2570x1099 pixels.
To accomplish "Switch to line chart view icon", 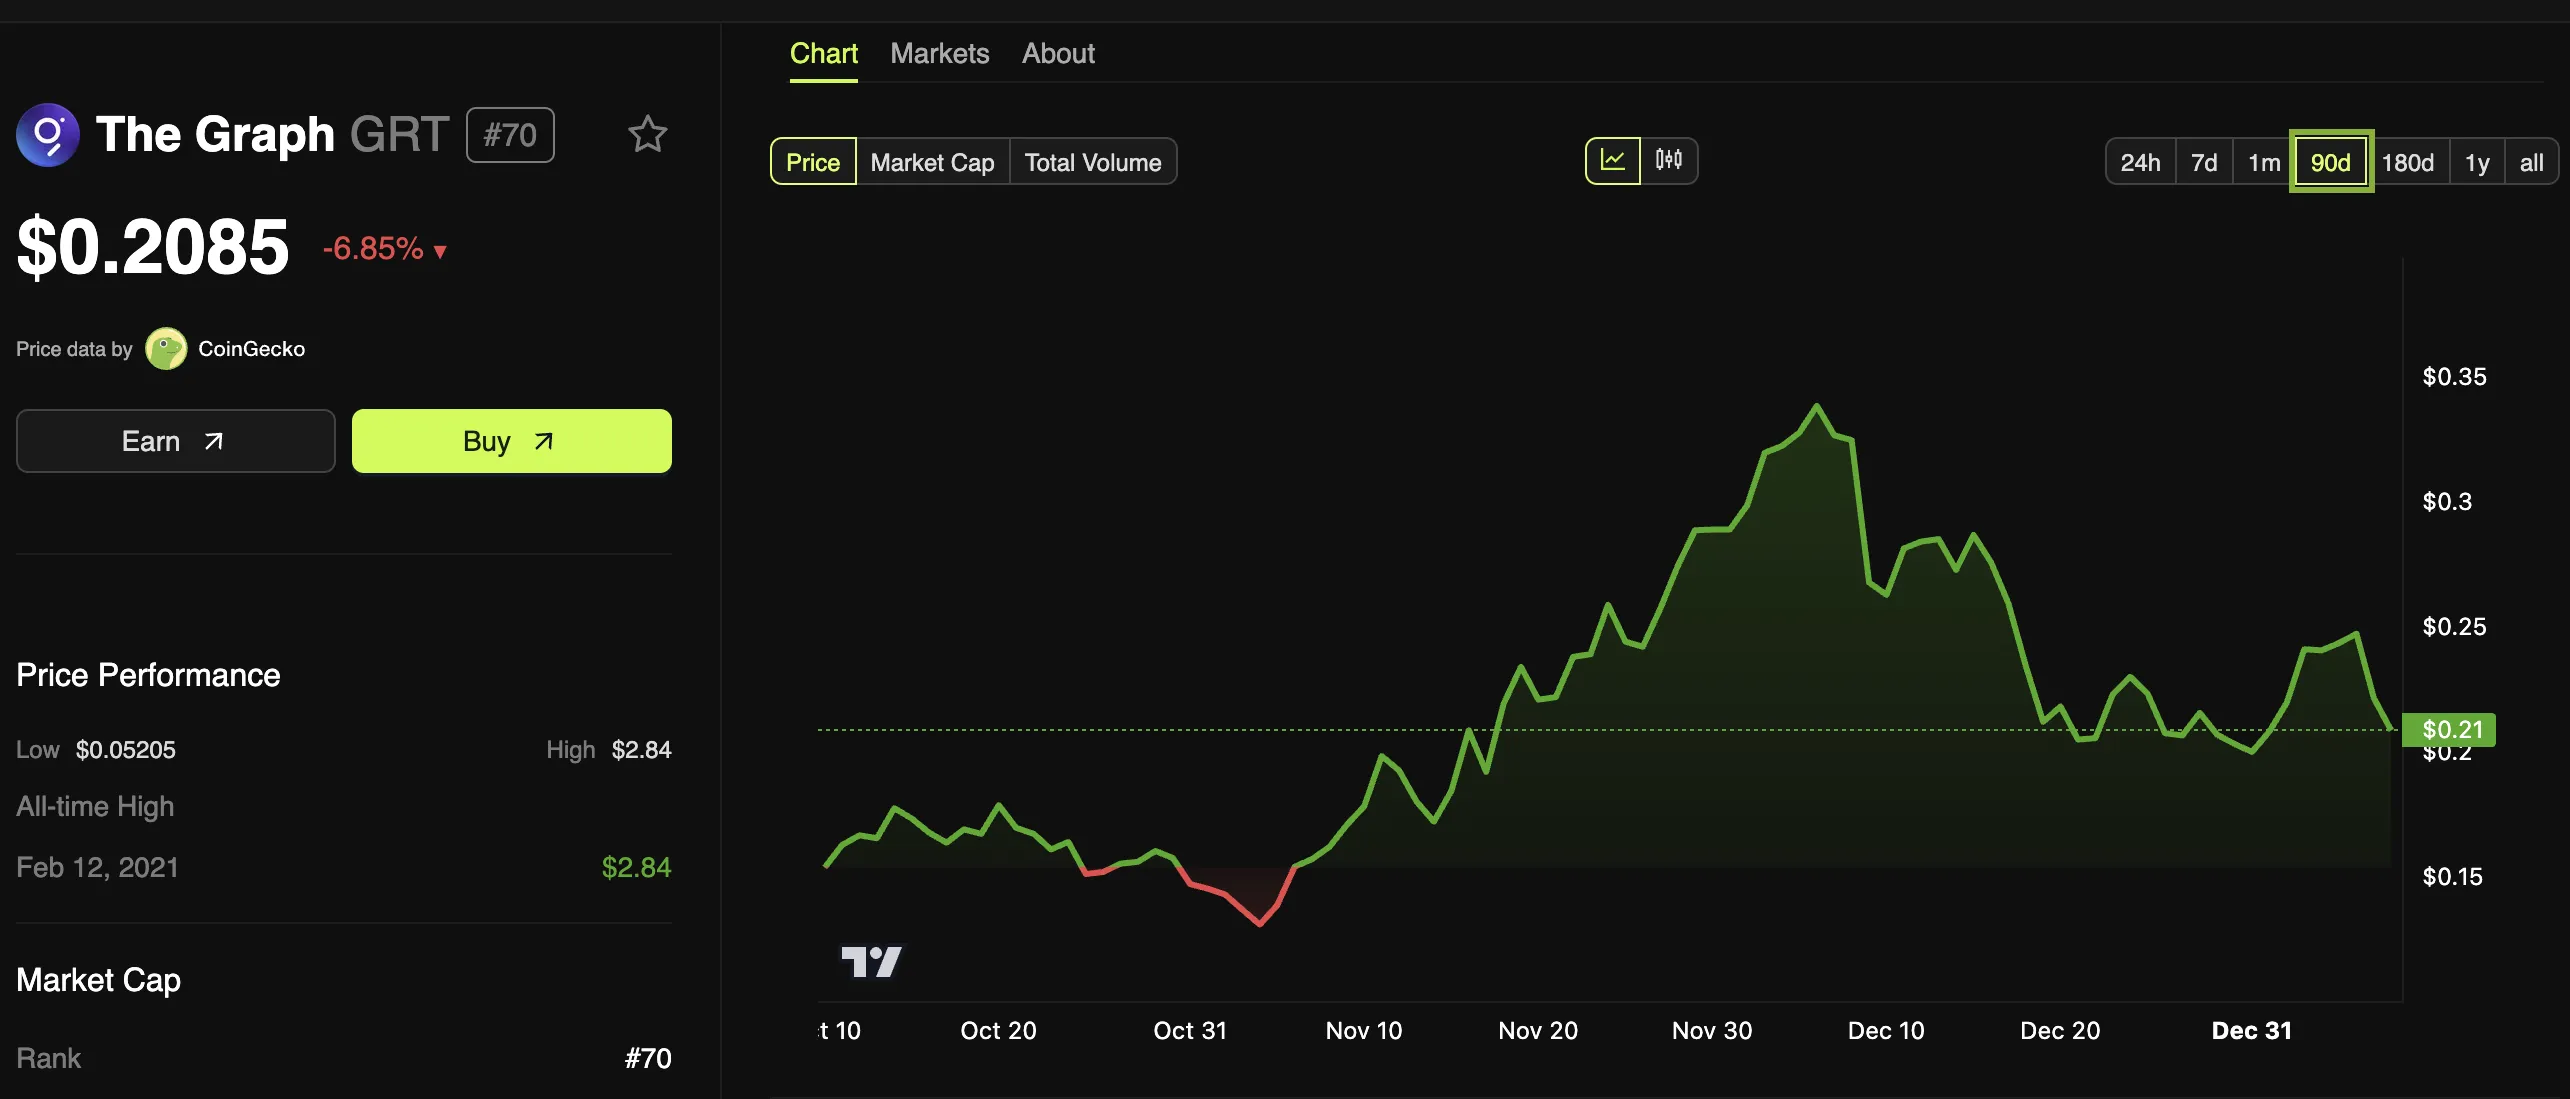I will point(1612,161).
